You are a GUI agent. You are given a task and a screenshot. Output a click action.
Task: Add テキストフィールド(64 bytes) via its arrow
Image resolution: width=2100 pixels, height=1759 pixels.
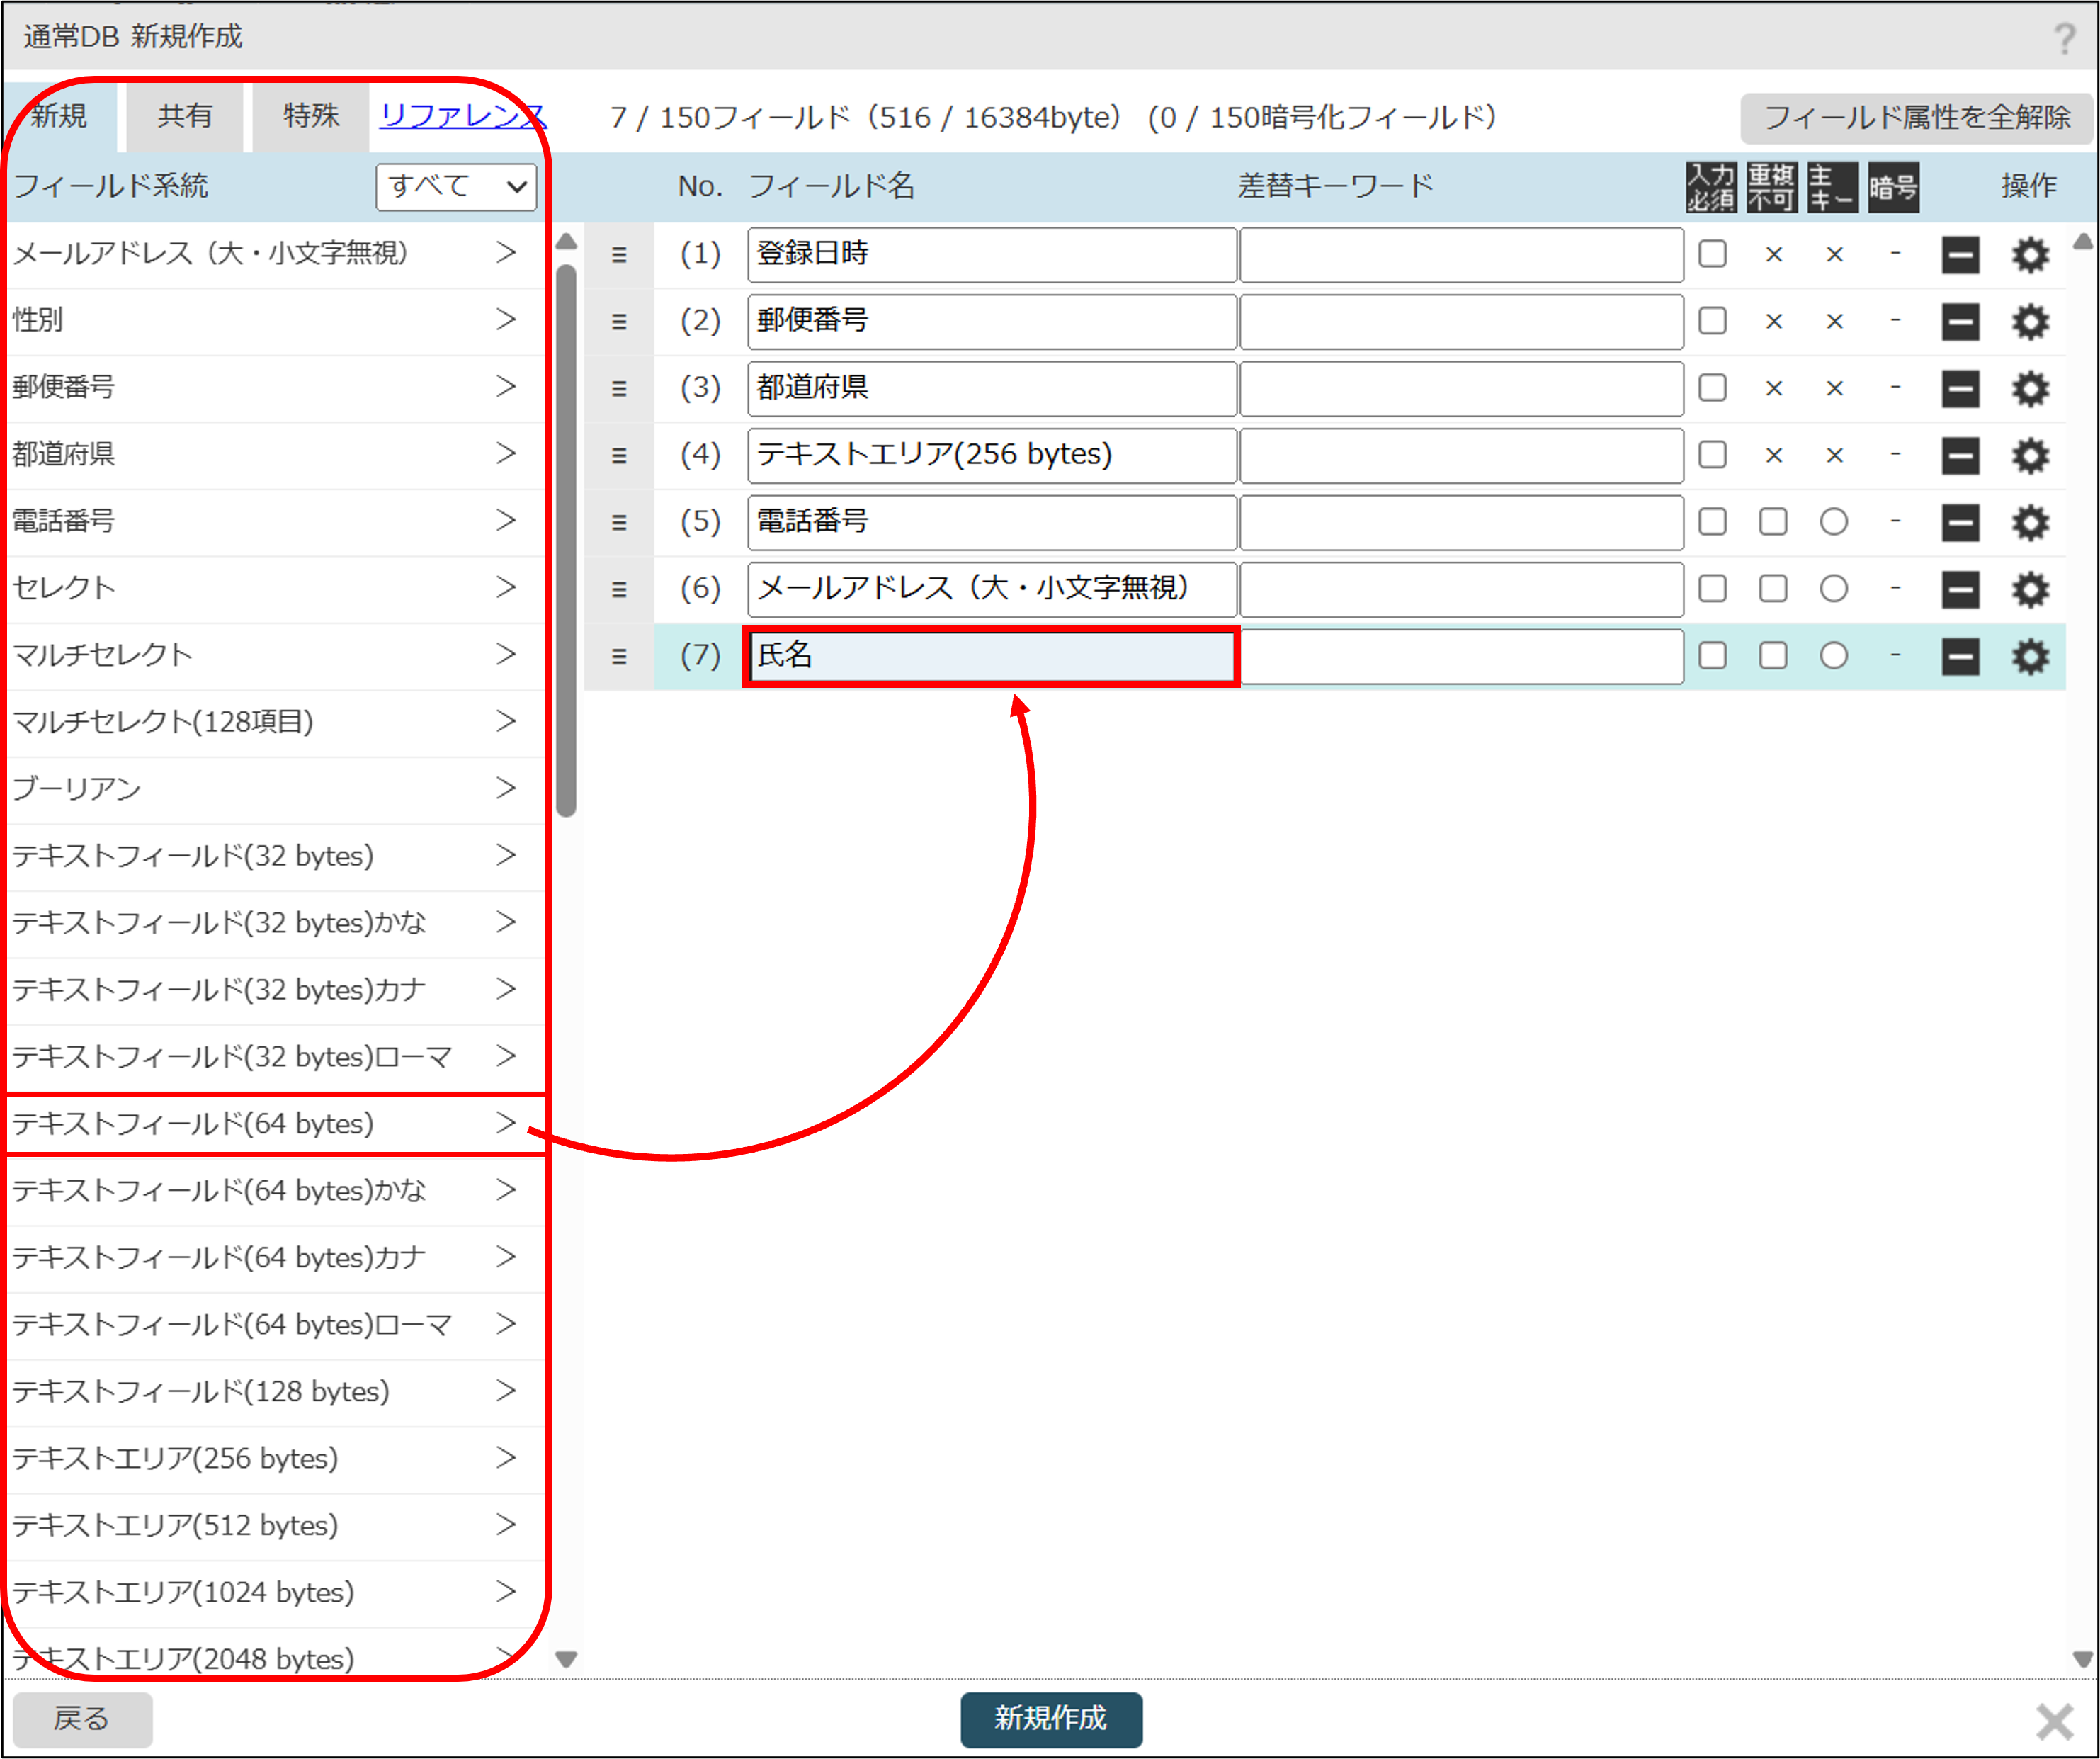(506, 1123)
